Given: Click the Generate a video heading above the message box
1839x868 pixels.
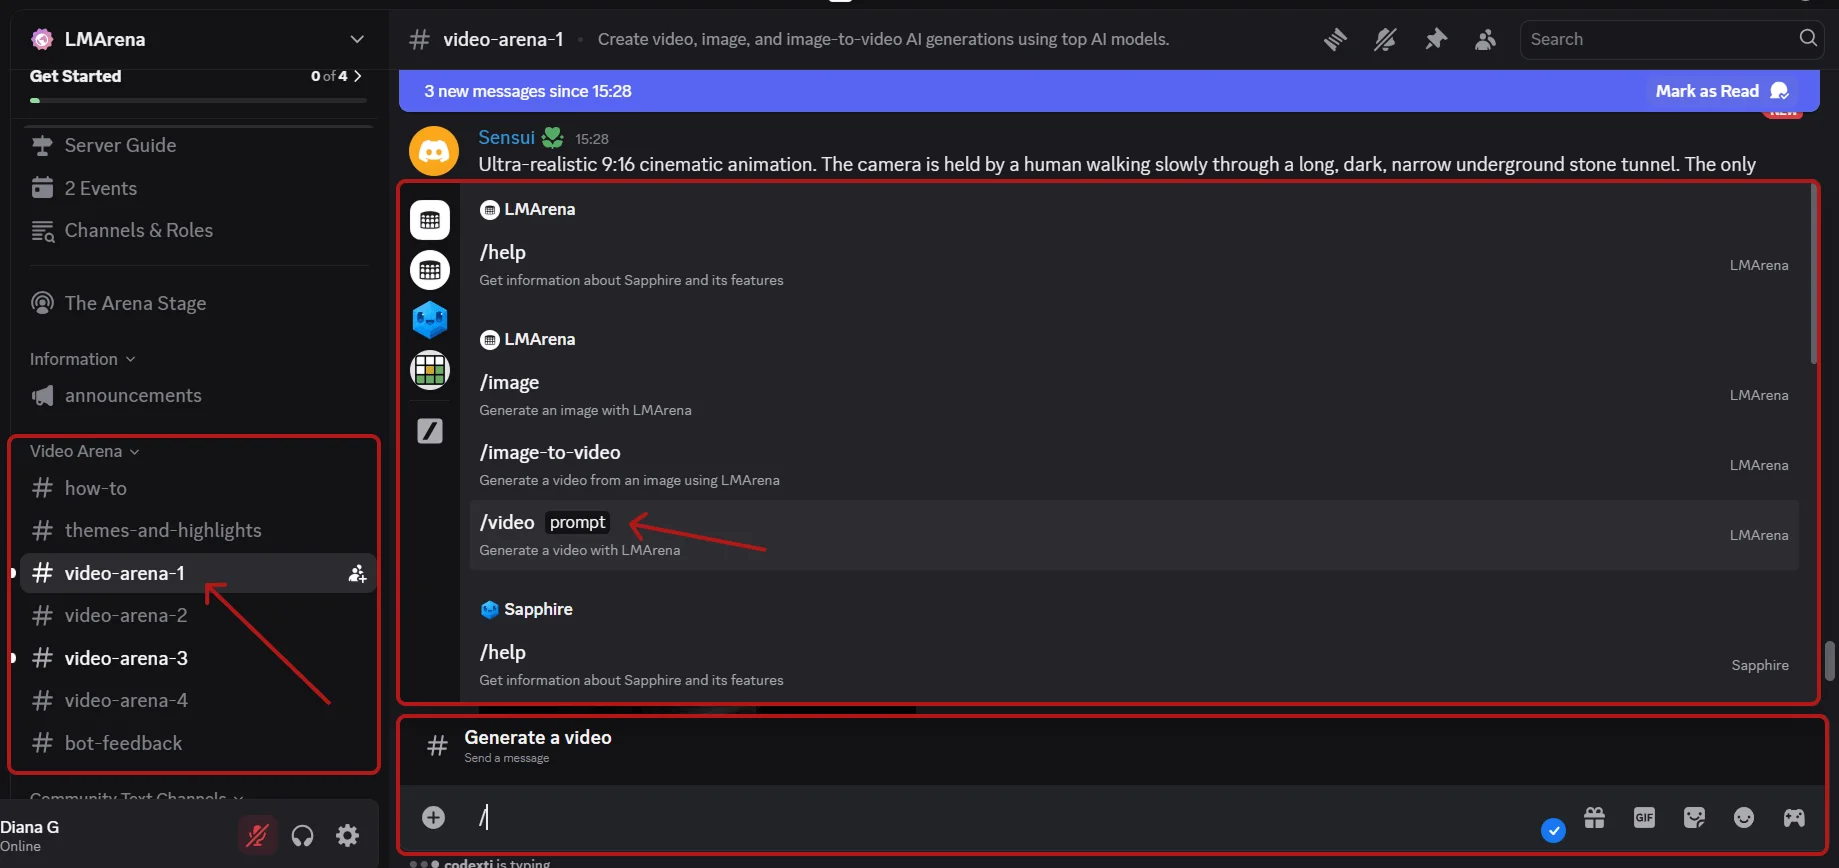Looking at the screenshot, I should click(538, 737).
